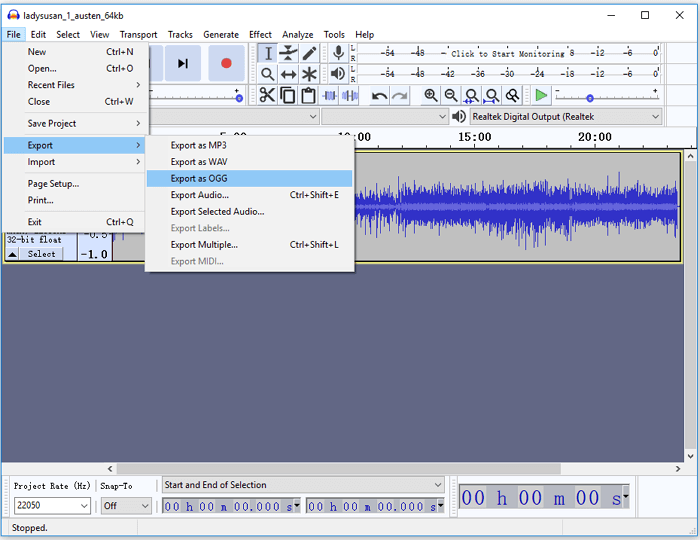This screenshot has height=540, width=700.
Task: Click the Cut scissors icon
Action: (x=267, y=95)
